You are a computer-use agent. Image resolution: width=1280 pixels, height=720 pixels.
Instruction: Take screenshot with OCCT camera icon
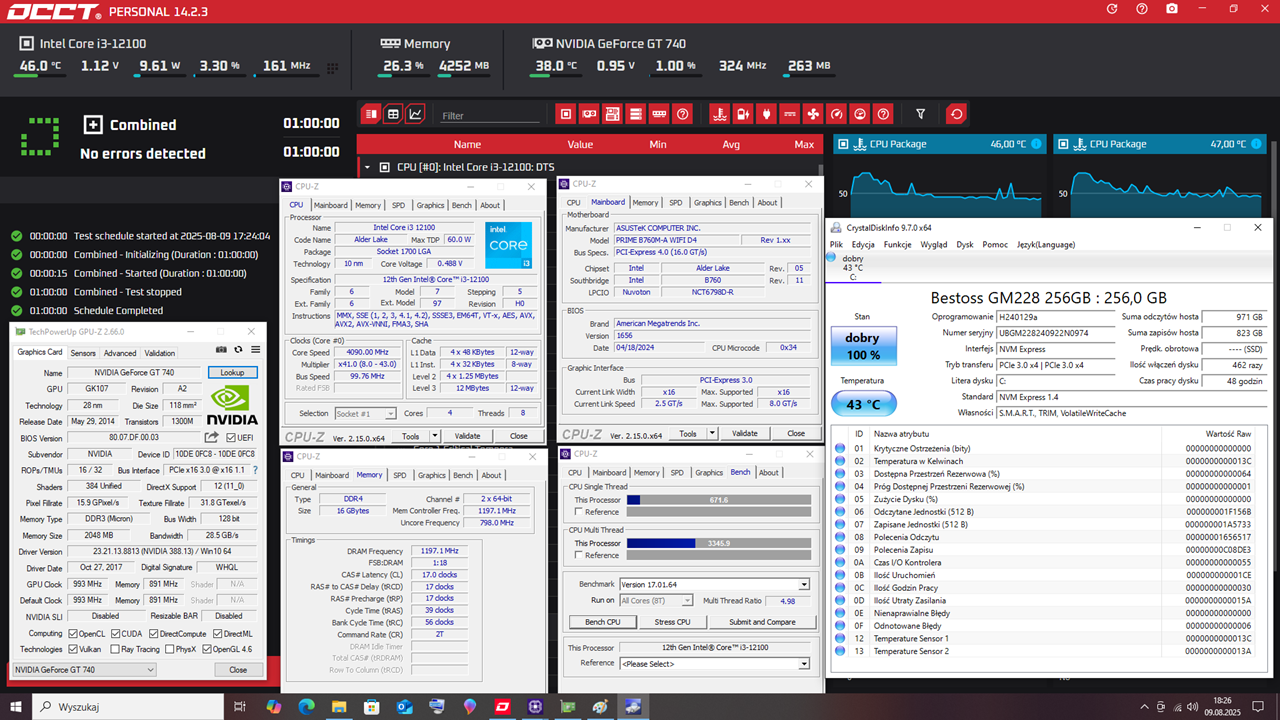1172,9
